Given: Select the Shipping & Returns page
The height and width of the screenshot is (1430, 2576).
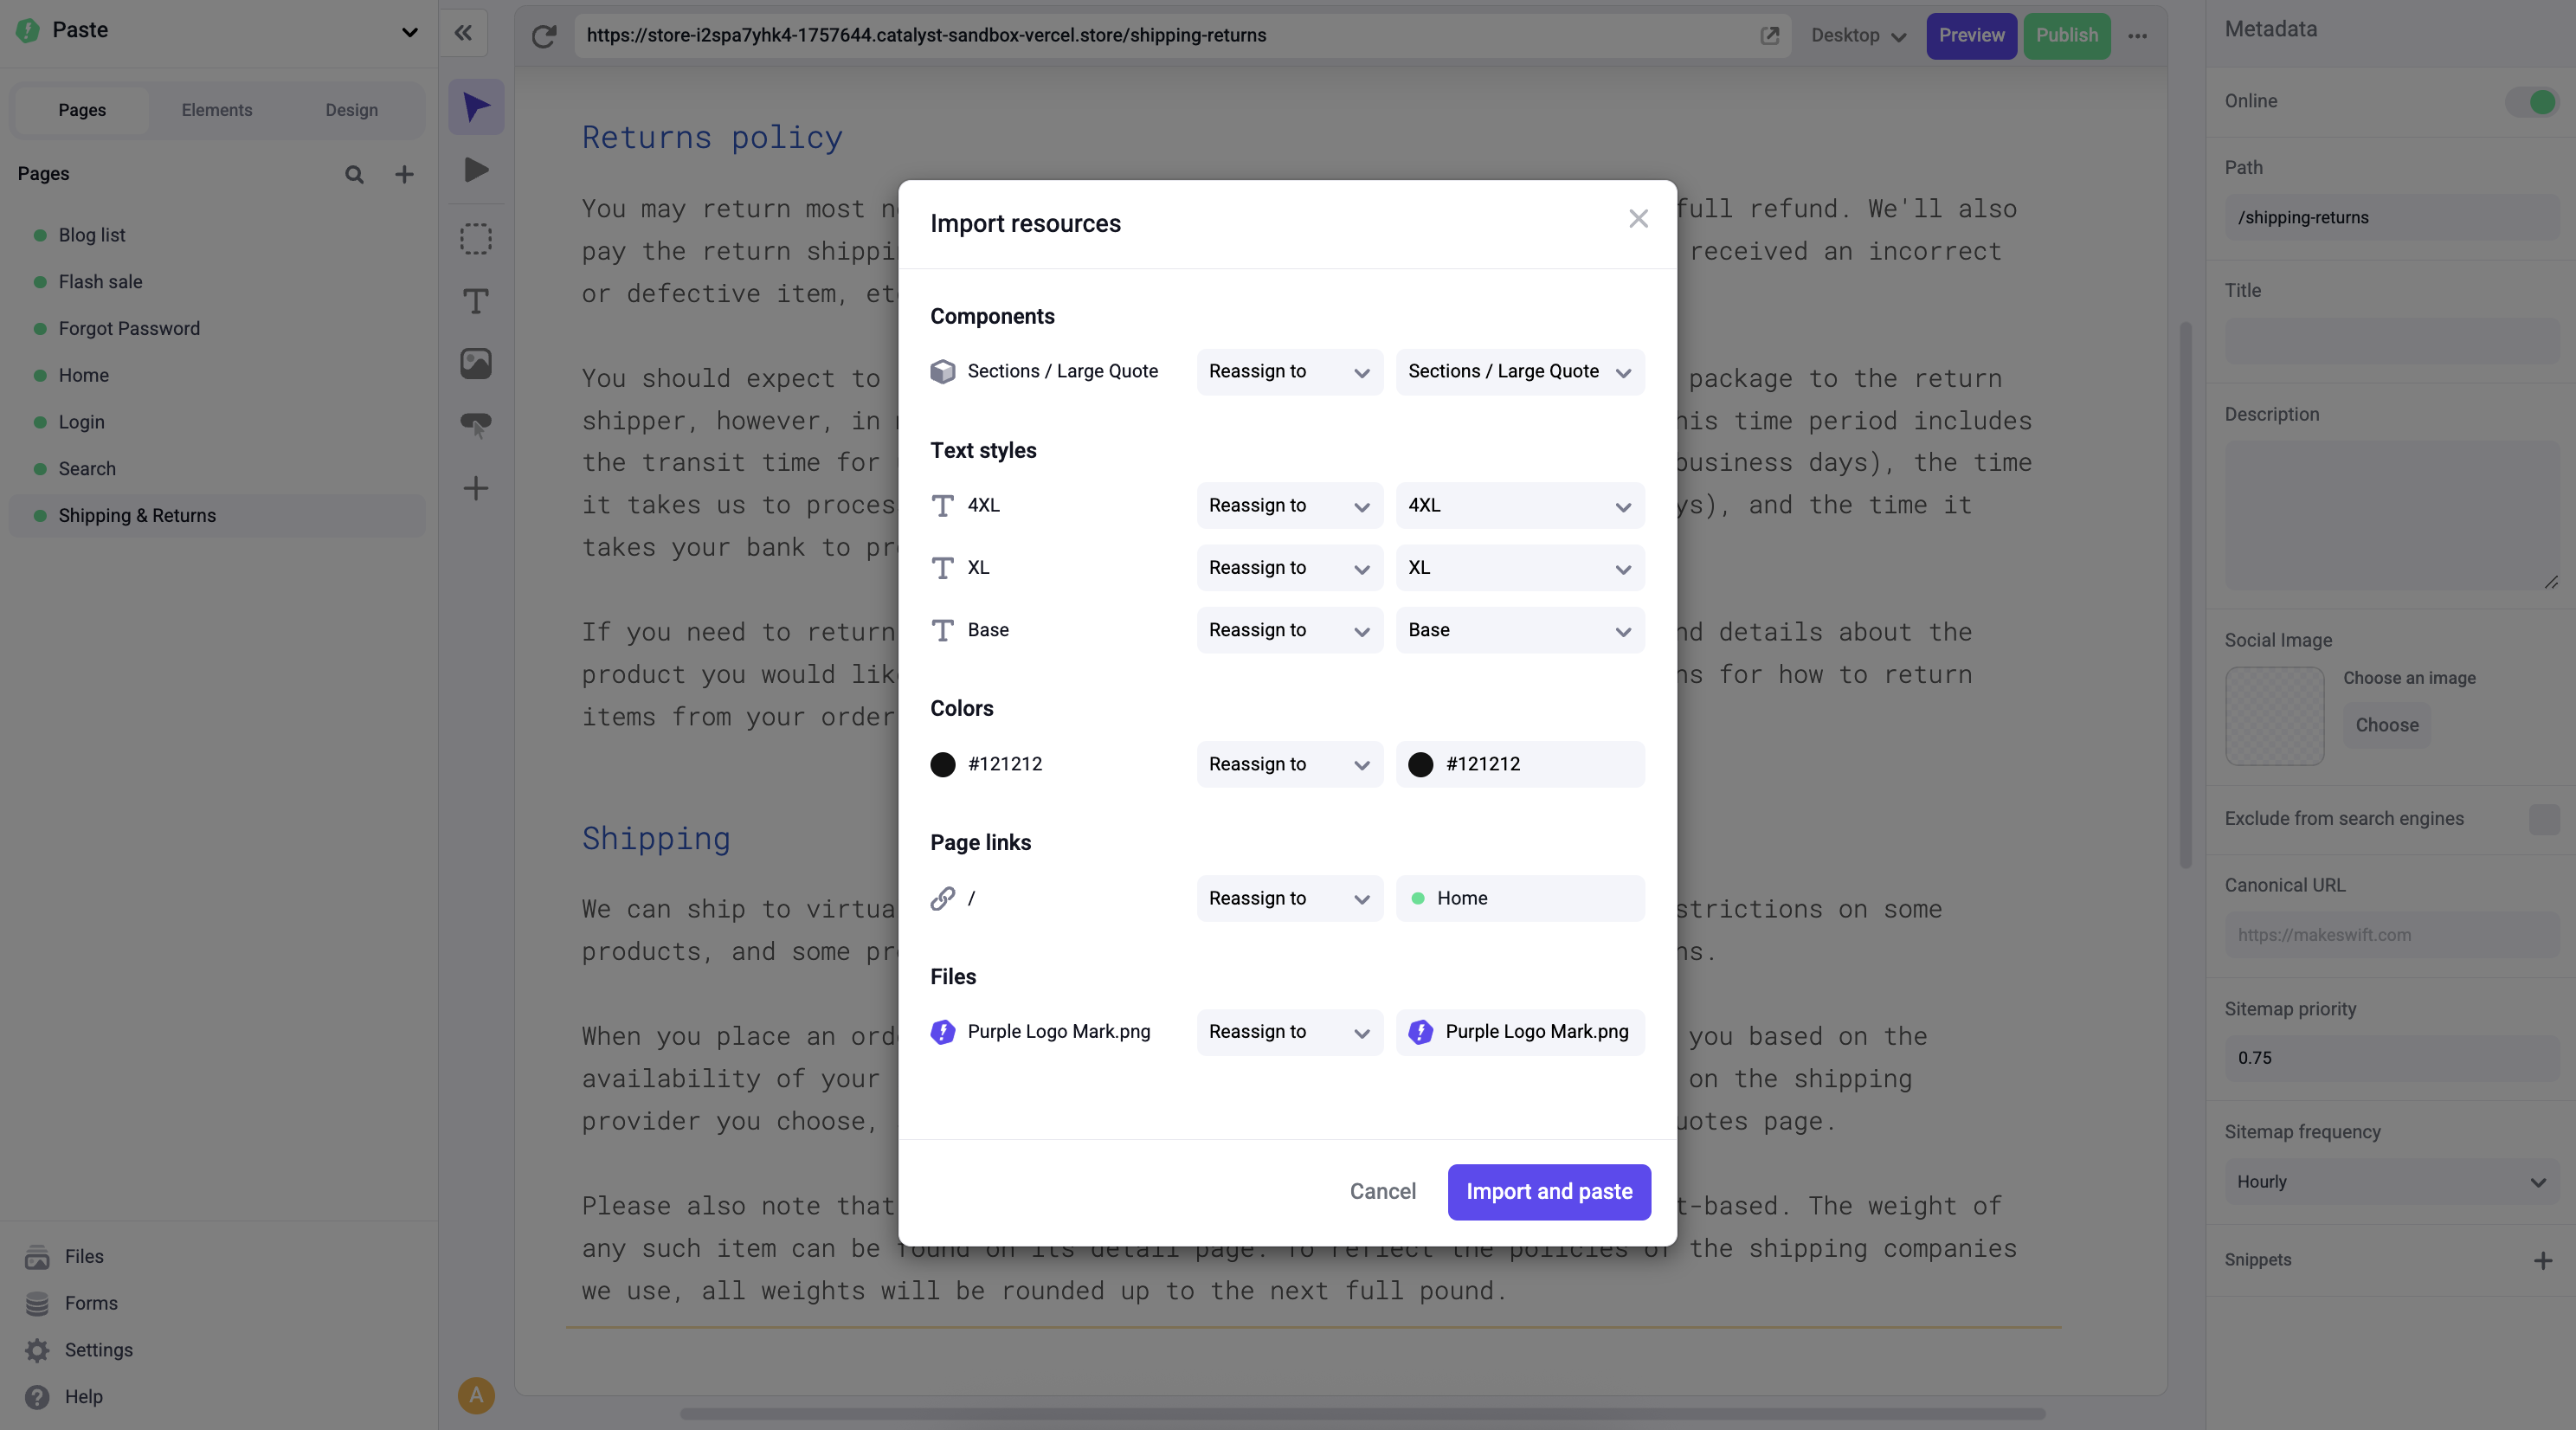Looking at the screenshot, I should [137, 515].
